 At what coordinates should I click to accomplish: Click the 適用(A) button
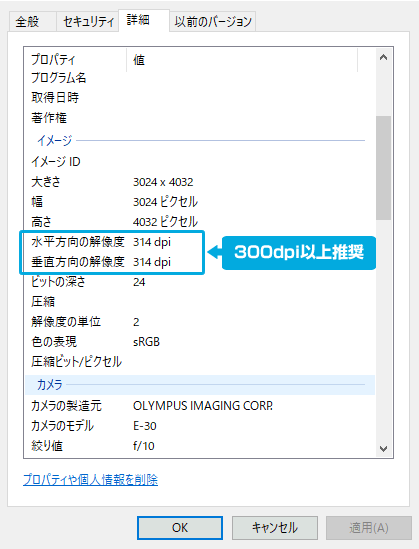click(x=369, y=528)
